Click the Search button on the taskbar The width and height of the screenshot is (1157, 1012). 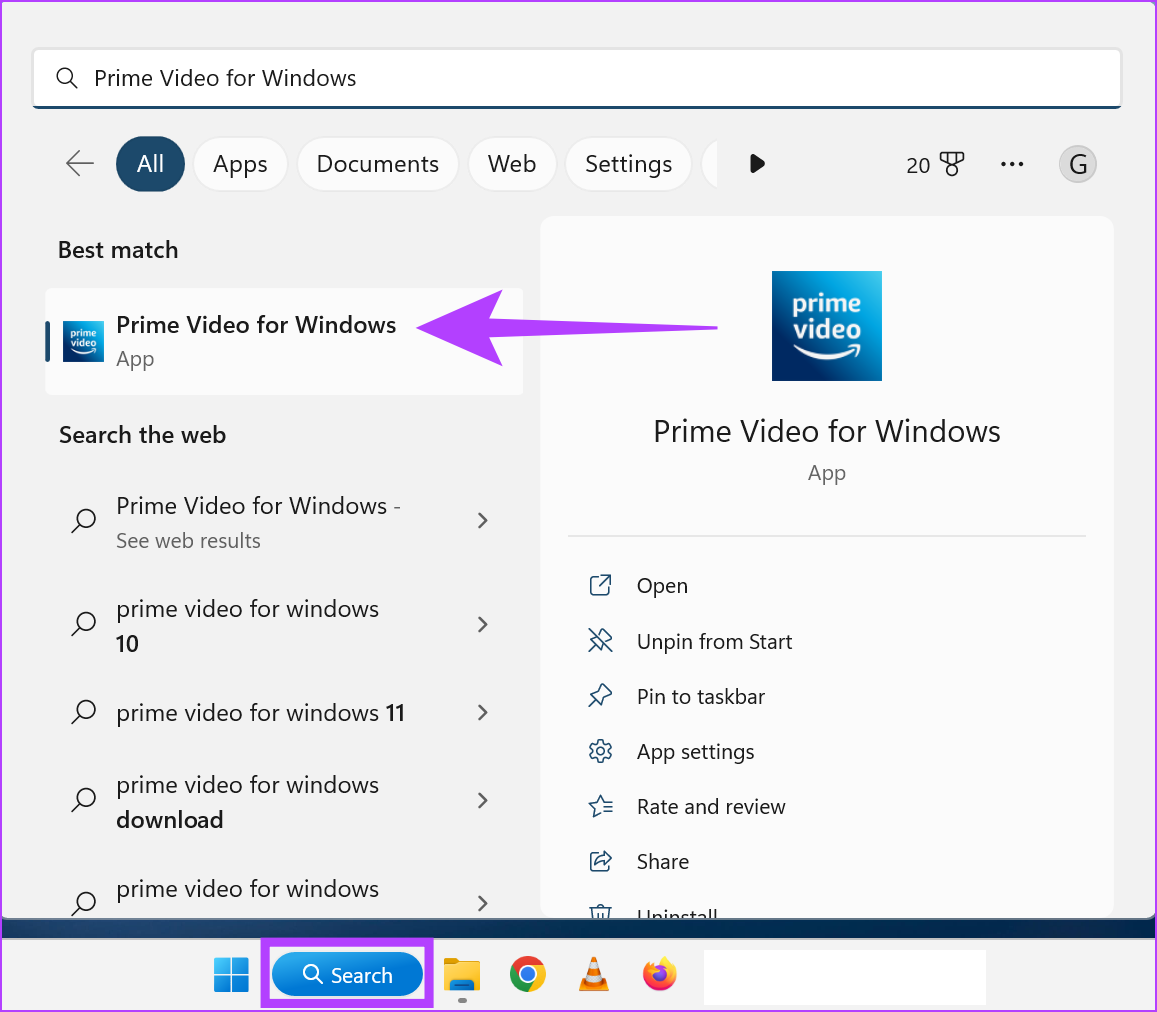pyautogui.click(x=348, y=974)
